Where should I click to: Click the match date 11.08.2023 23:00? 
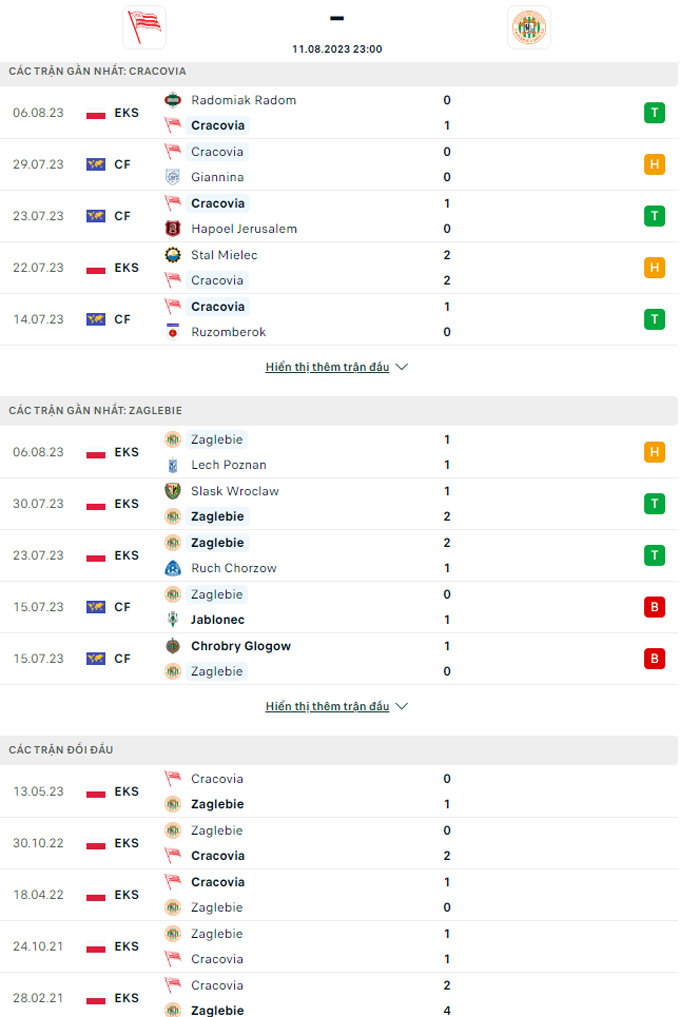coord(337,48)
